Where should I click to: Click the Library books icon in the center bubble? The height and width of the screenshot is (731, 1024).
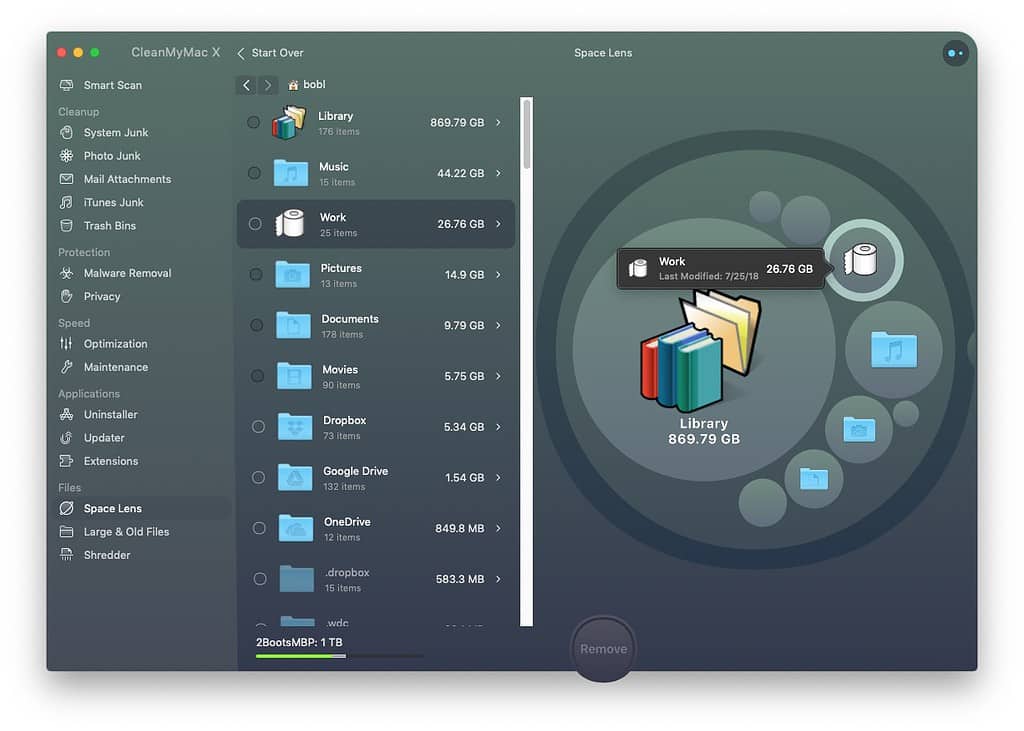(700, 350)
